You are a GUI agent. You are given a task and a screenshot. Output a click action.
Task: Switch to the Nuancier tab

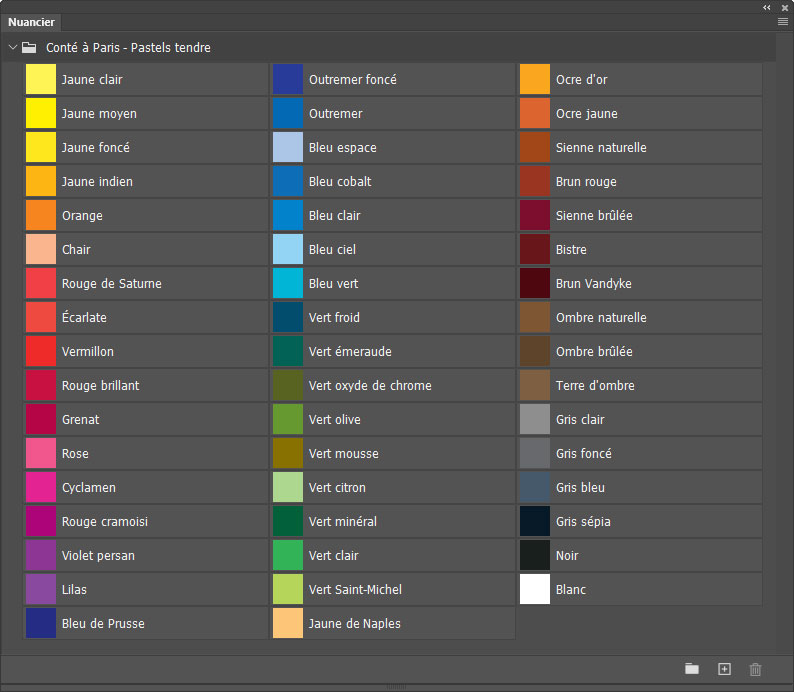pos(32,22)
